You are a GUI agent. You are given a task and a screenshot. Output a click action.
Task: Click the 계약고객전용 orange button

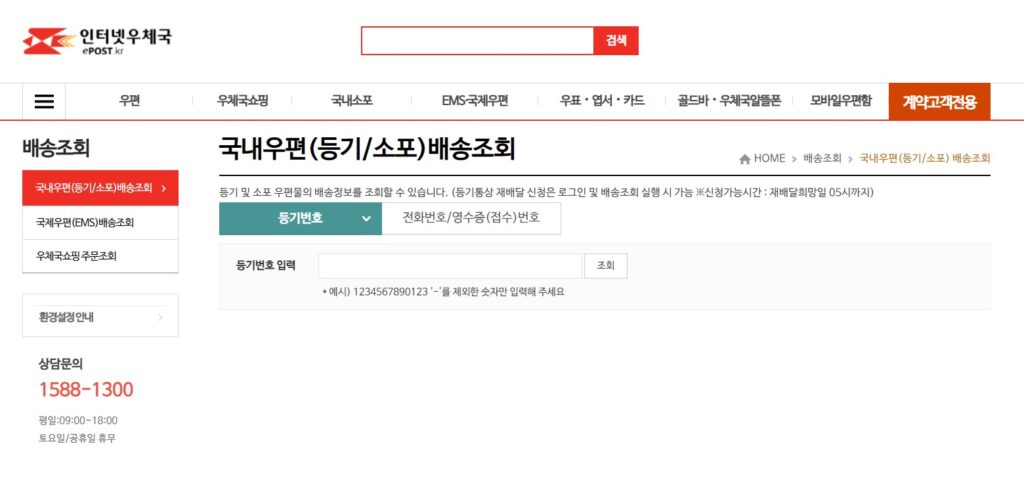point(939,101)
